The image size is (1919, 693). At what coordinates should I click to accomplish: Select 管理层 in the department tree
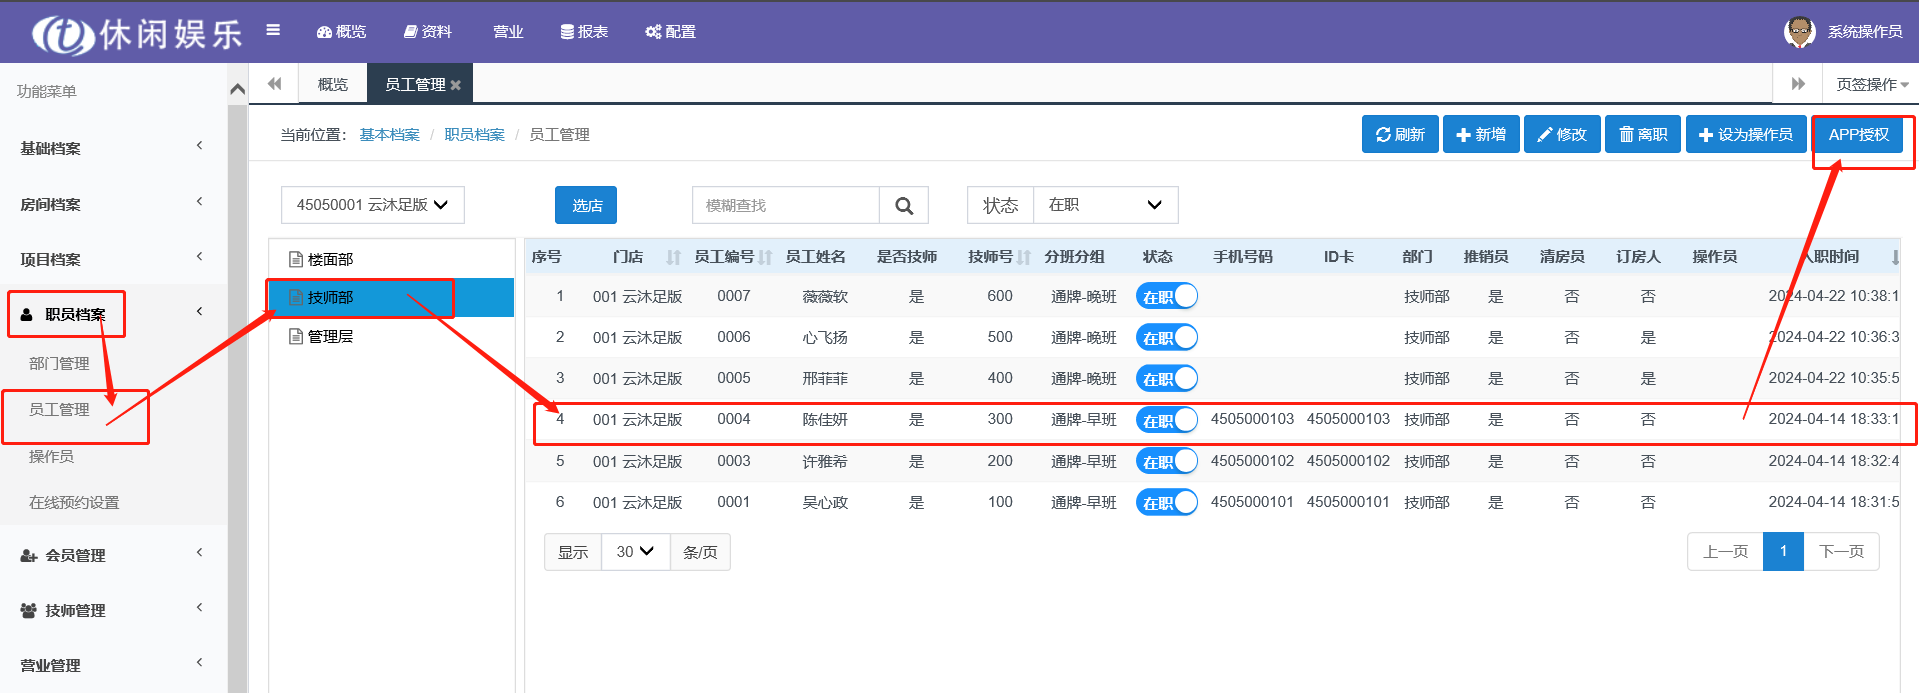(330, 337)
